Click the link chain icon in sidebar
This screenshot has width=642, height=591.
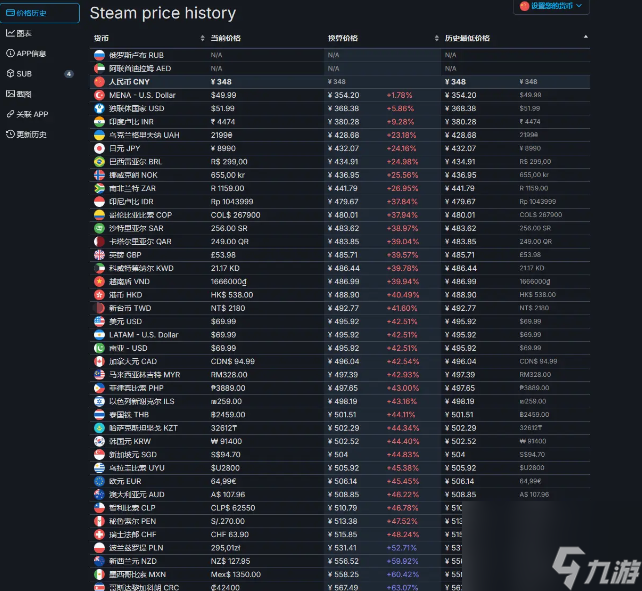pos(10,114)
